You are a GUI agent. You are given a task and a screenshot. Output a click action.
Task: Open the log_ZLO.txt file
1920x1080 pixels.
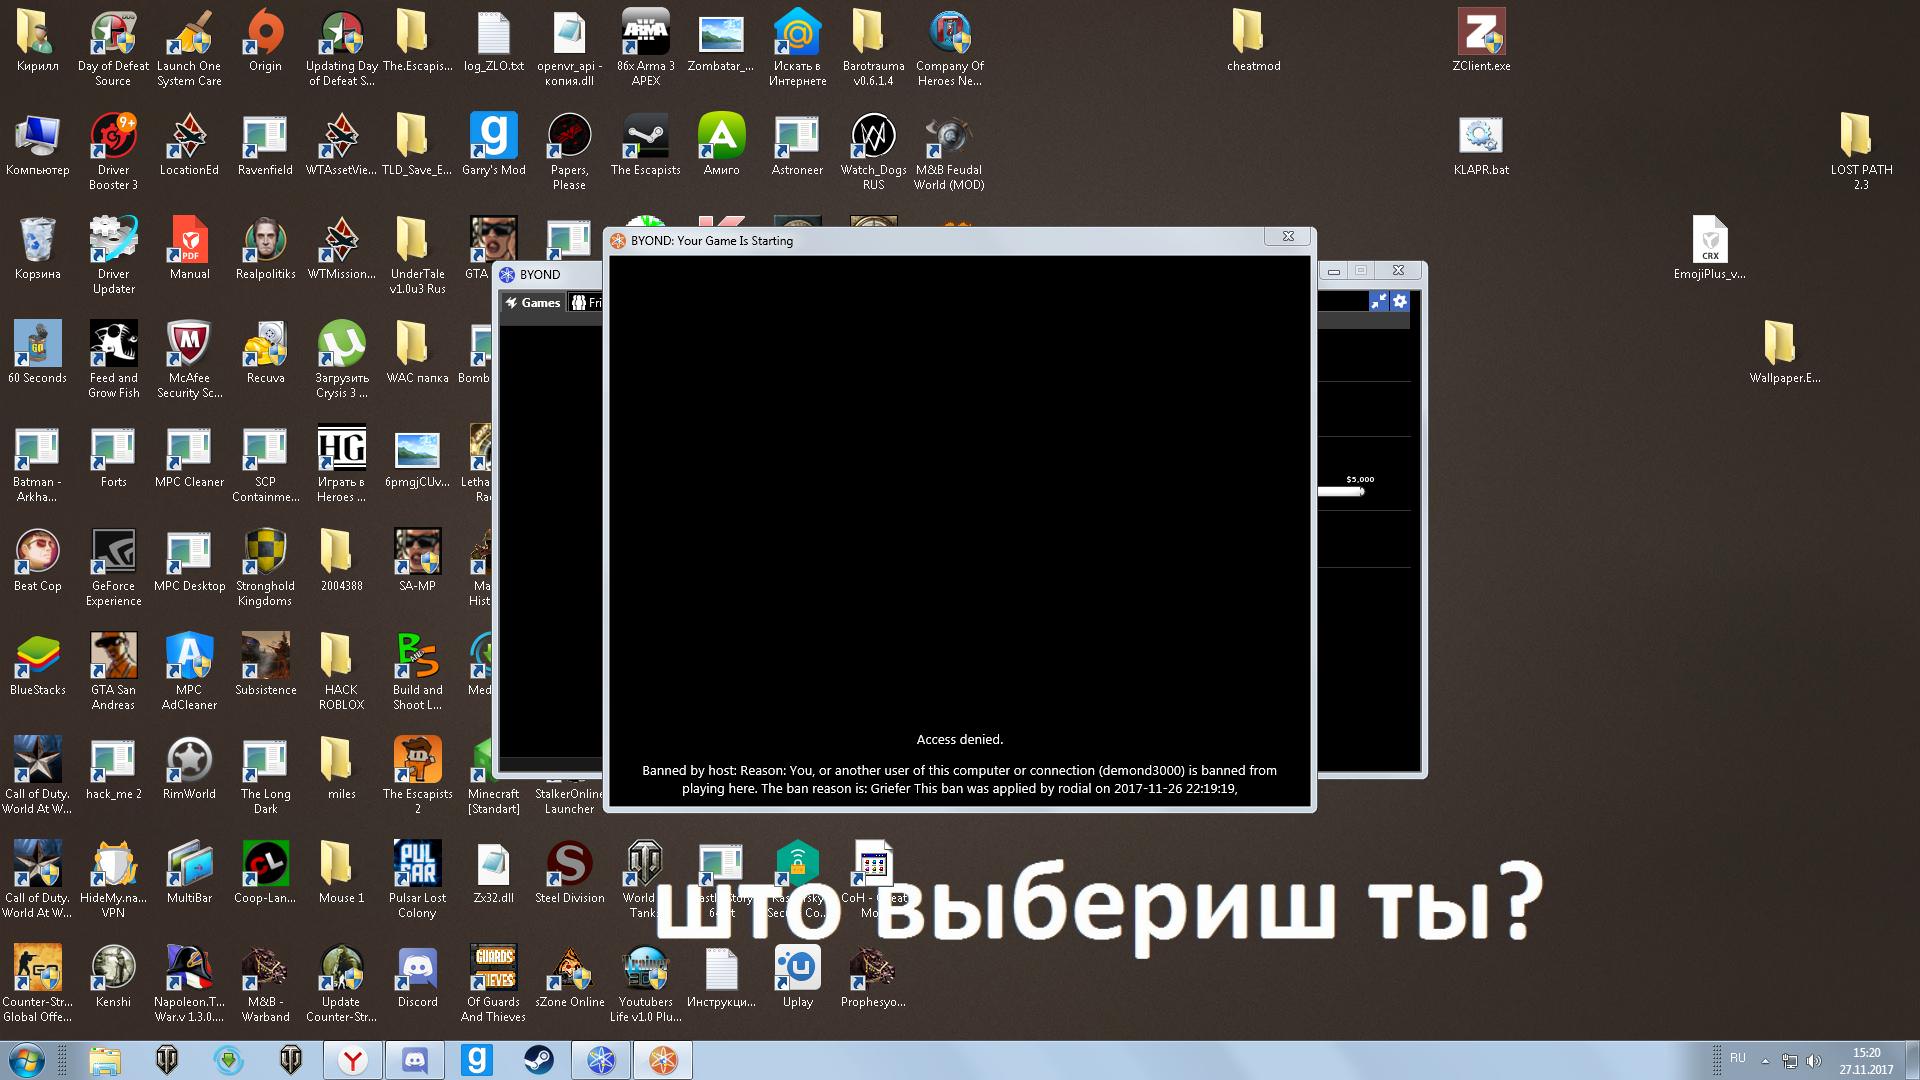point(493,41)
